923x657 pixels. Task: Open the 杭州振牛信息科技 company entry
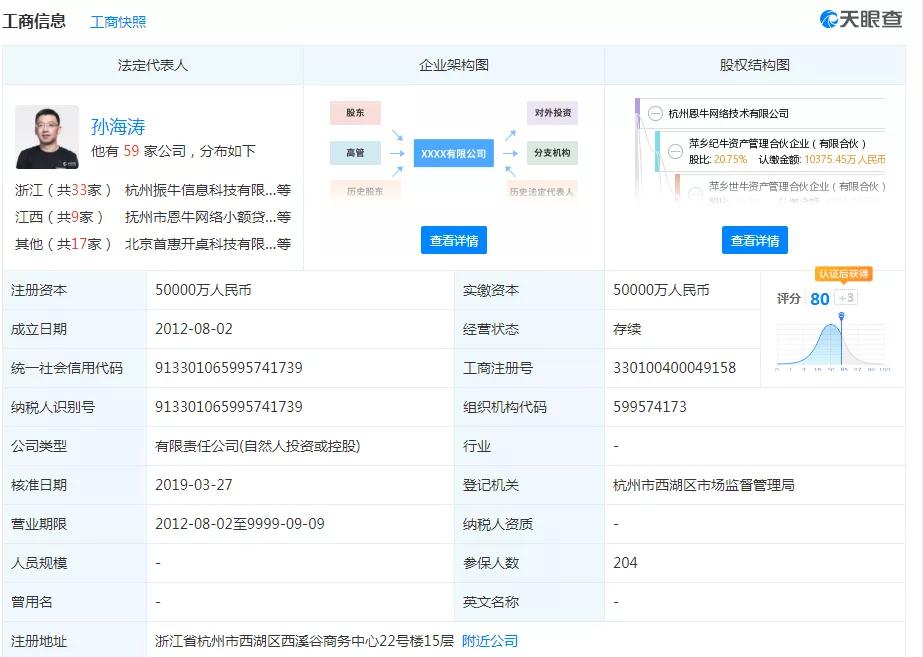(200, 190)
